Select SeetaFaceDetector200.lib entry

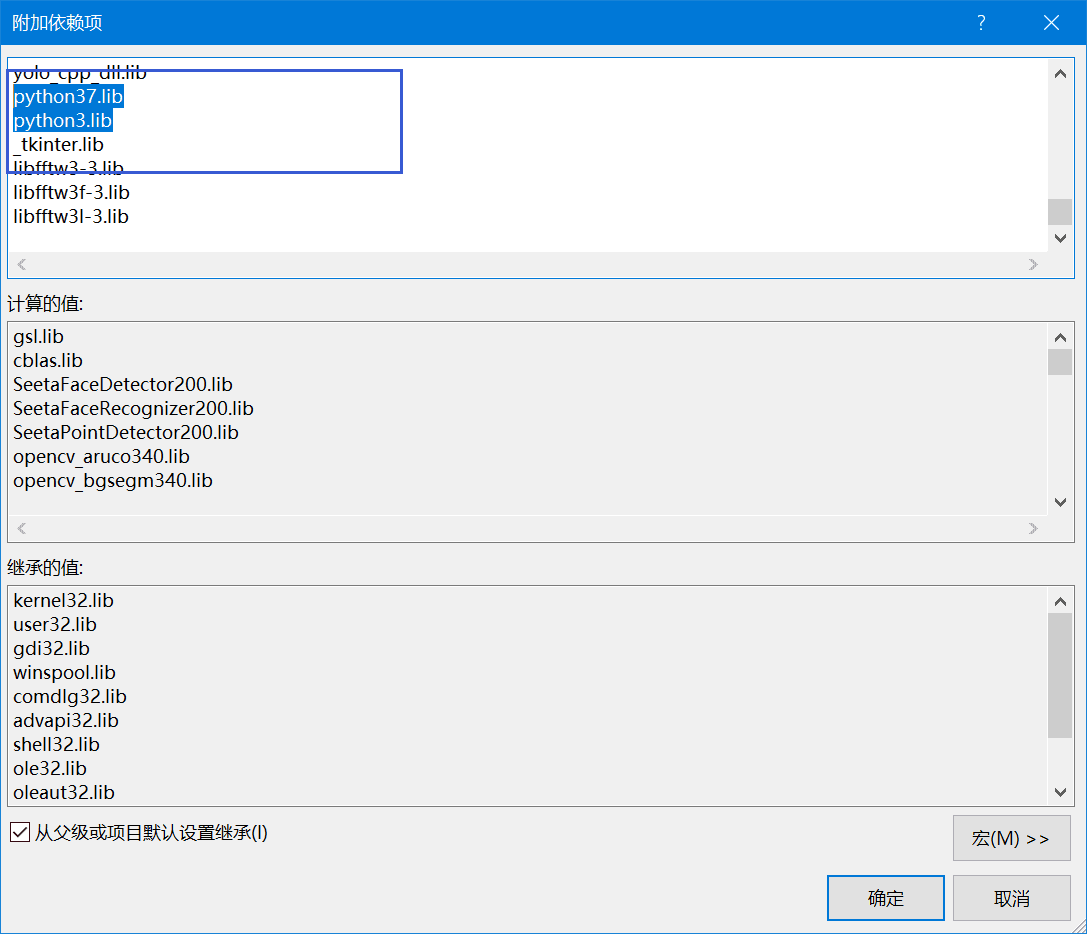pyautogui.click(x=123, y=384)
